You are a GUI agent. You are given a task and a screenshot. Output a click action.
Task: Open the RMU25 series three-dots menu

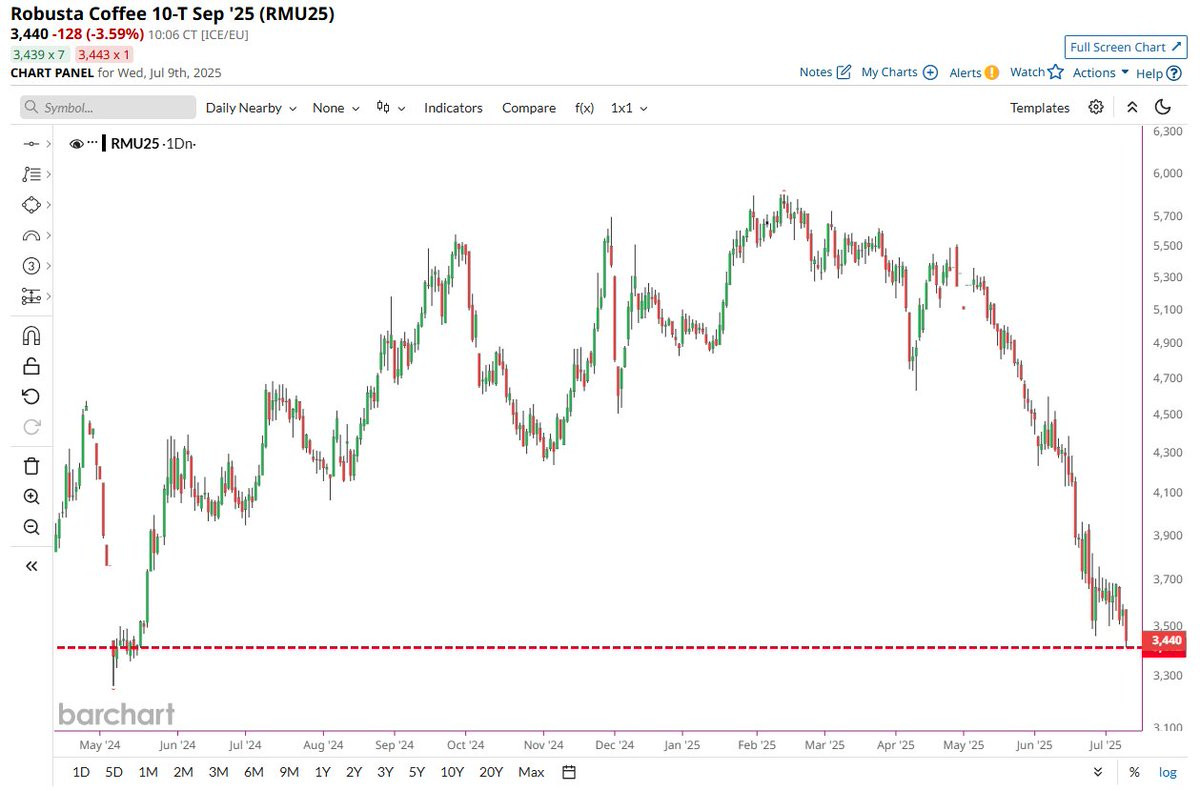pos(94,144)
